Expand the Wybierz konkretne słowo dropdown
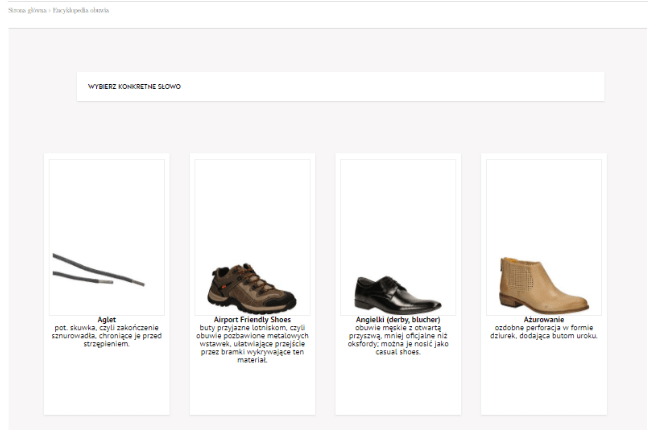Screen dimensions: 656x441 340,87
